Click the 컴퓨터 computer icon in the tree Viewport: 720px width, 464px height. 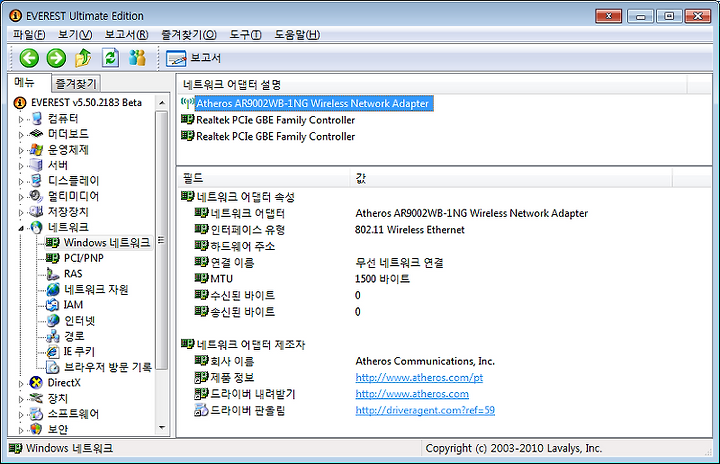pos(37,119)
